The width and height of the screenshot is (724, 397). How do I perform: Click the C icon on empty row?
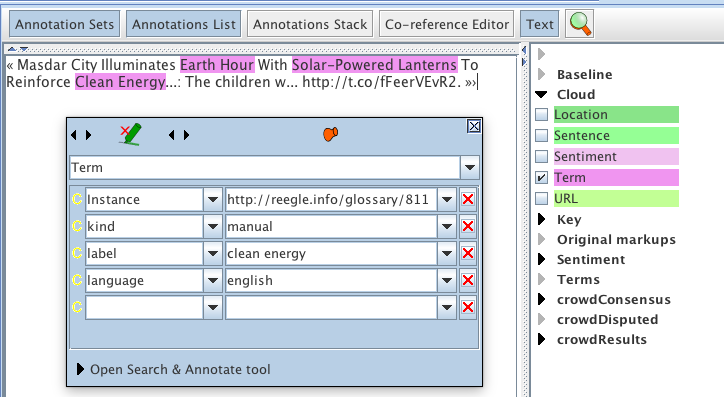pyautogui.click(x=77, y=307)
